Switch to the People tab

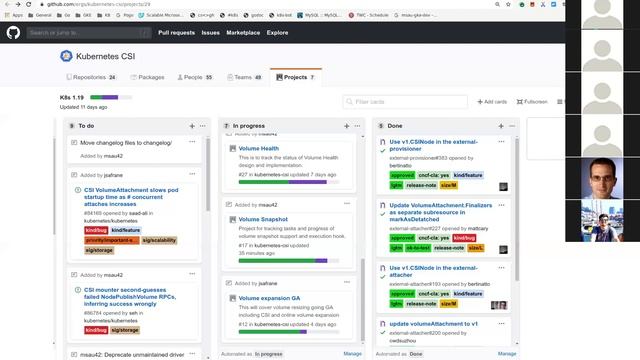click(195, 77)
